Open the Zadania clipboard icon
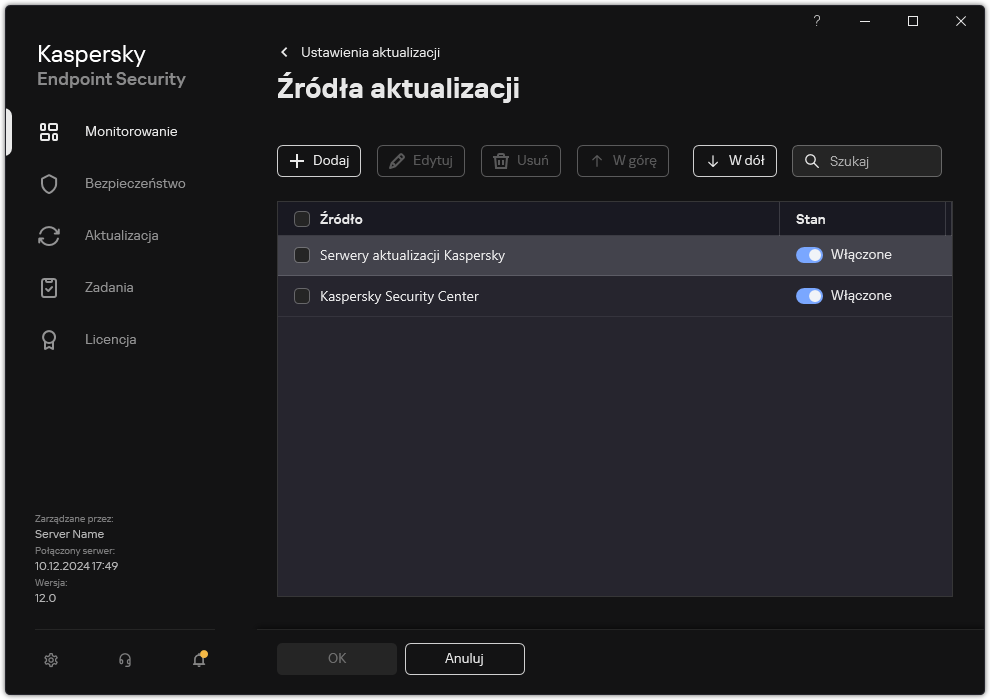Screen dimensions: 990x700 coord(49,288)
